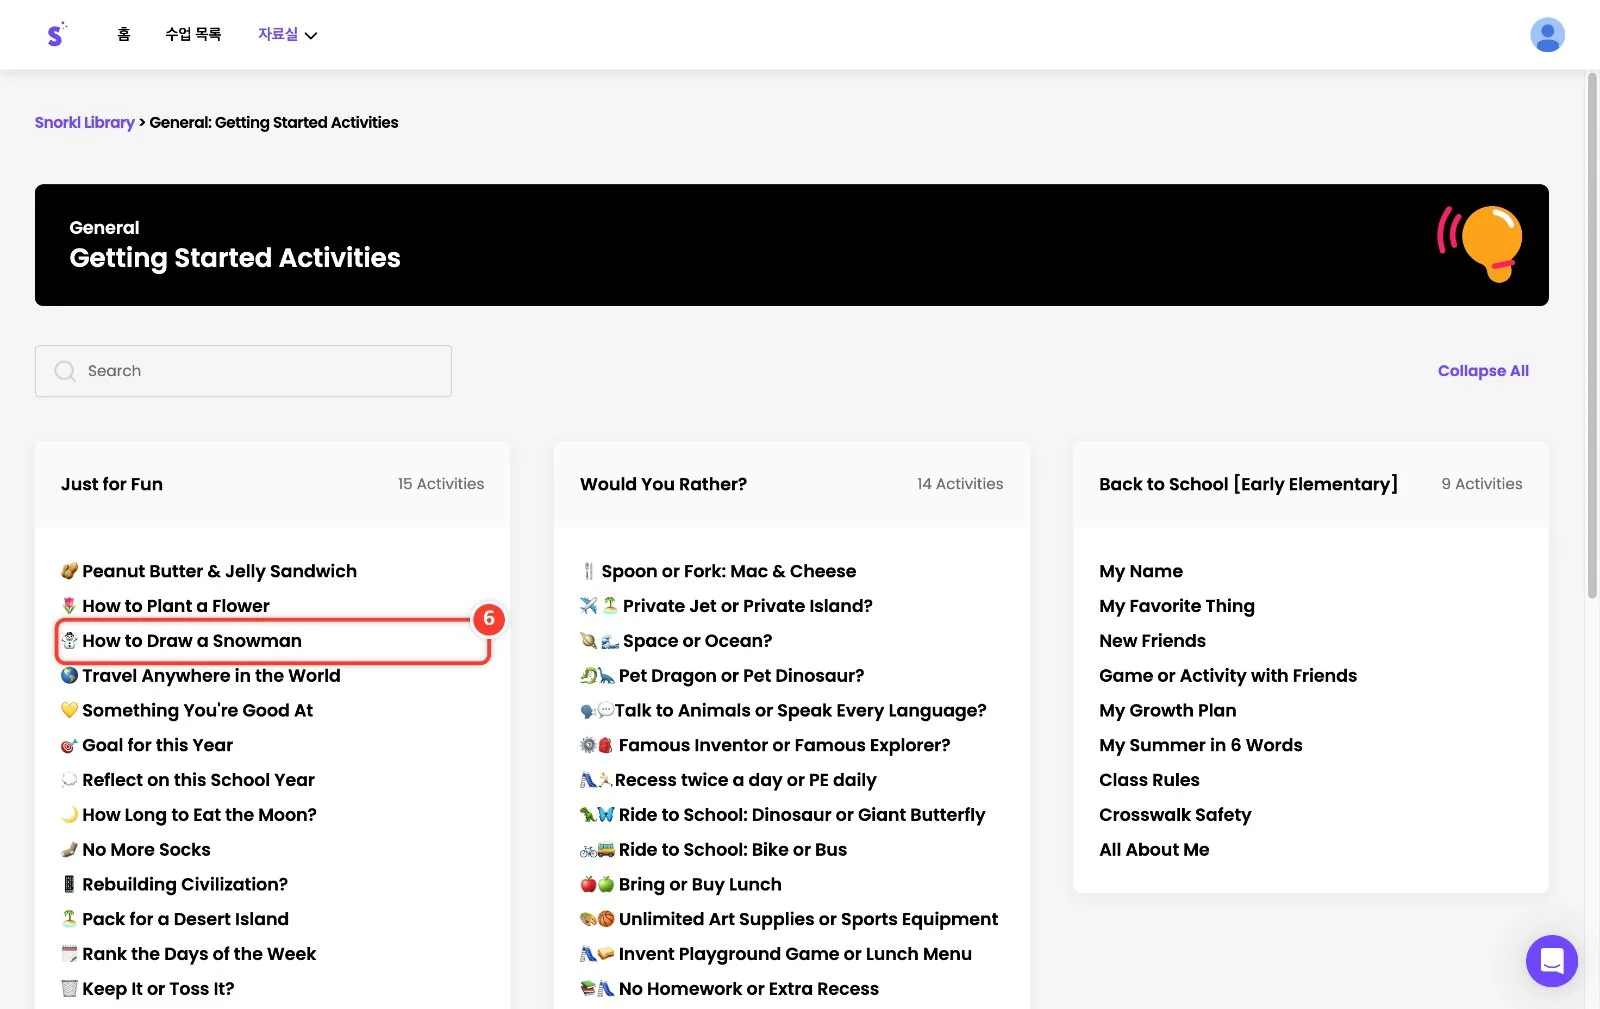Image resolution: width=1600 pixels, height=1009 pixels.
Task: Open the My Growth Plan activity
Action: [1167, 711]
